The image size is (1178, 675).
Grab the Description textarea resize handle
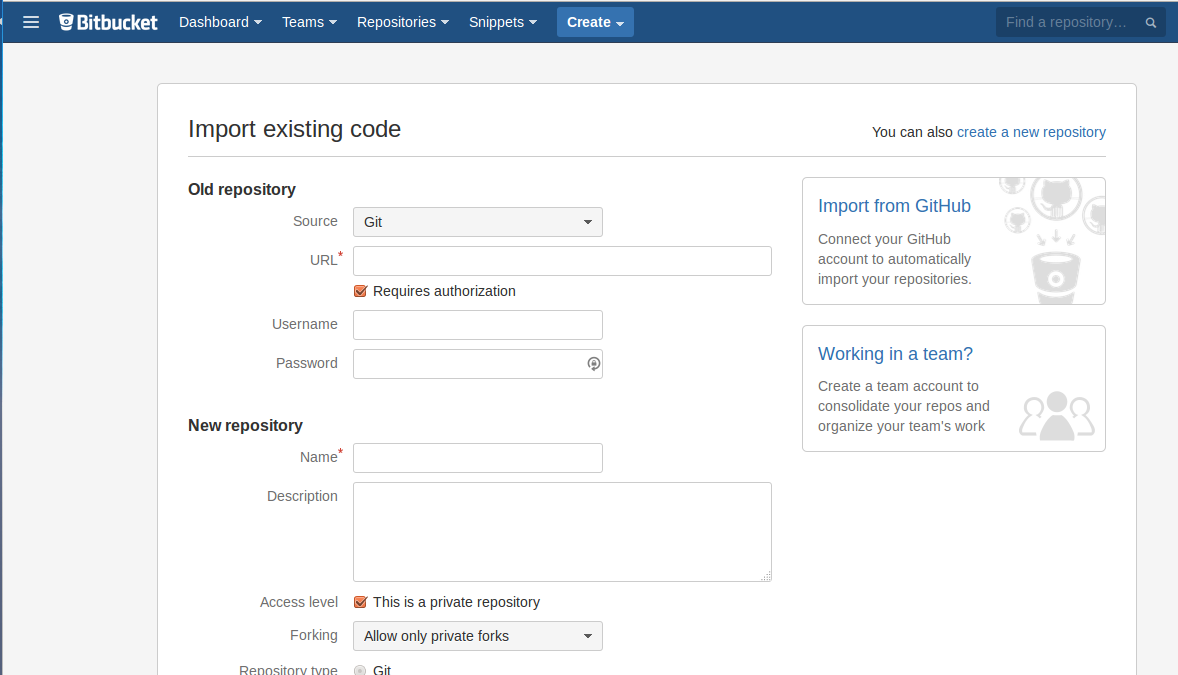766,577
